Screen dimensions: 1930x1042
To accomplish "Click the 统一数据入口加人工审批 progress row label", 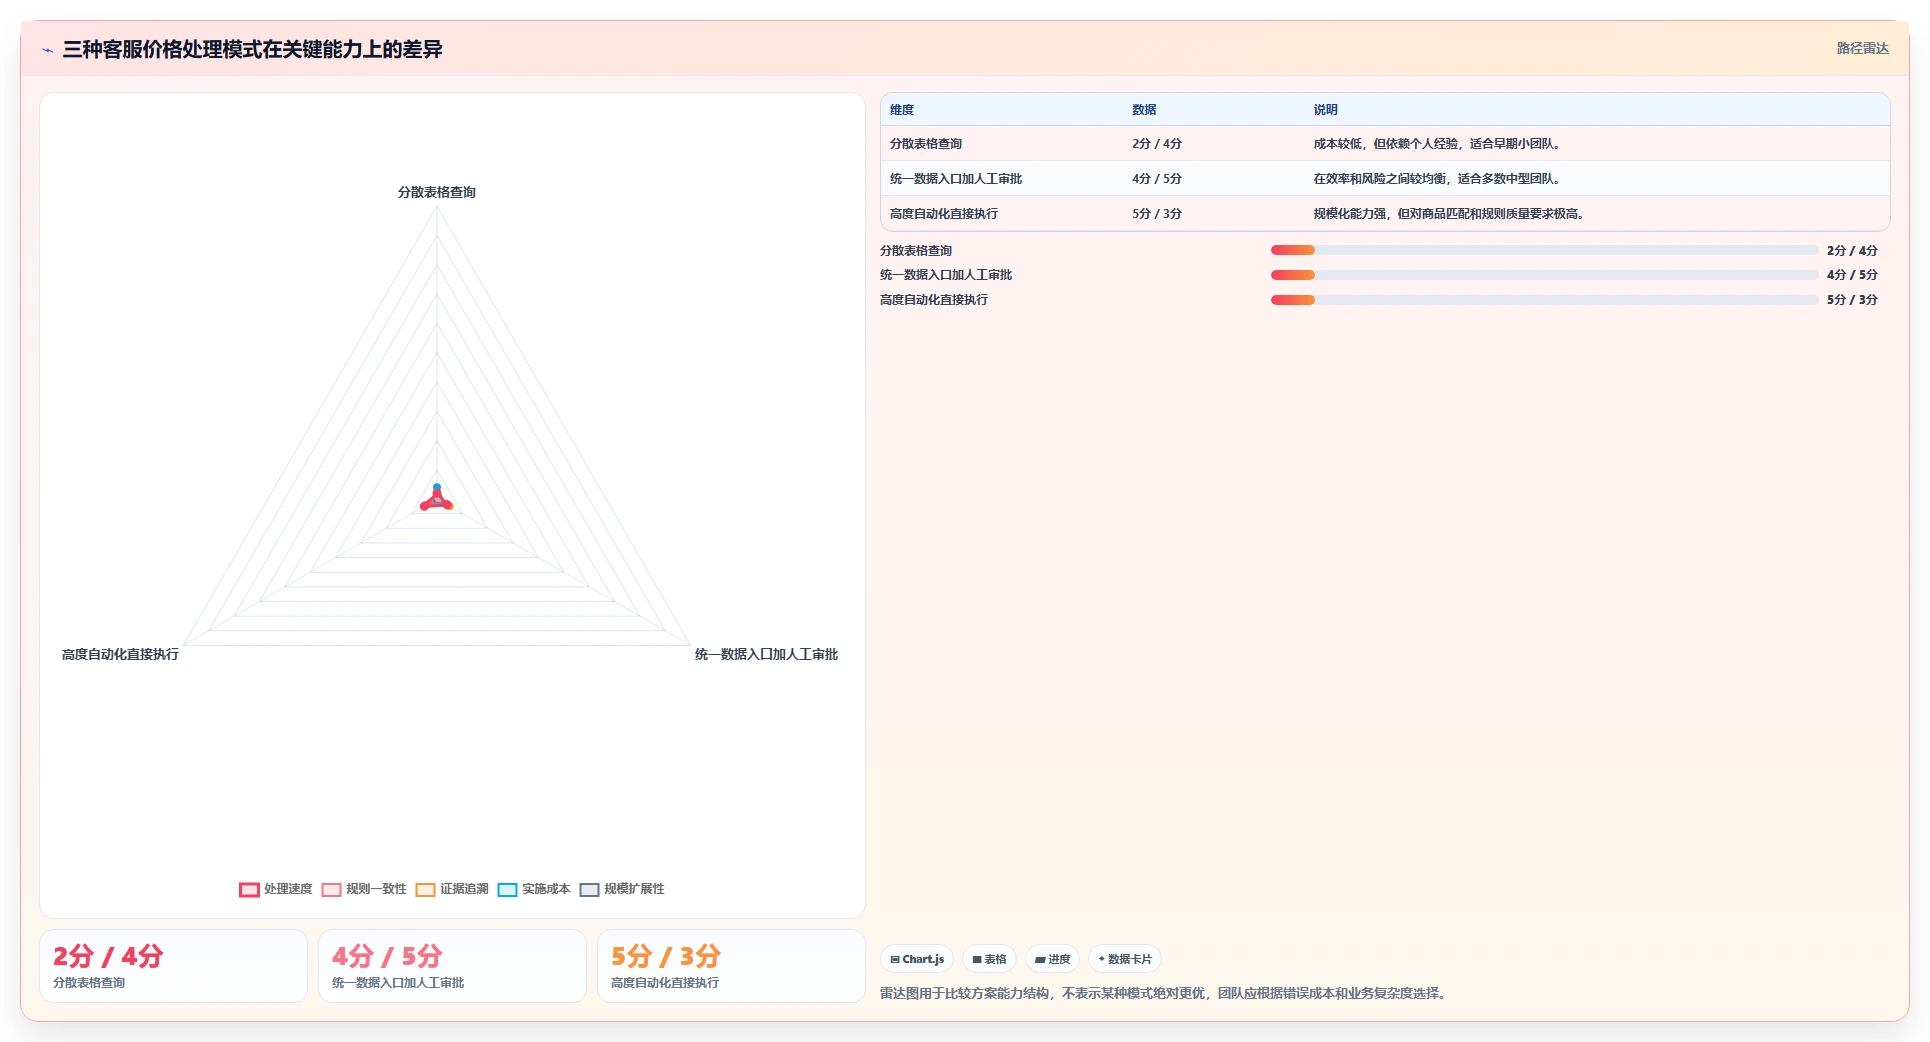I will click(946, 275).
